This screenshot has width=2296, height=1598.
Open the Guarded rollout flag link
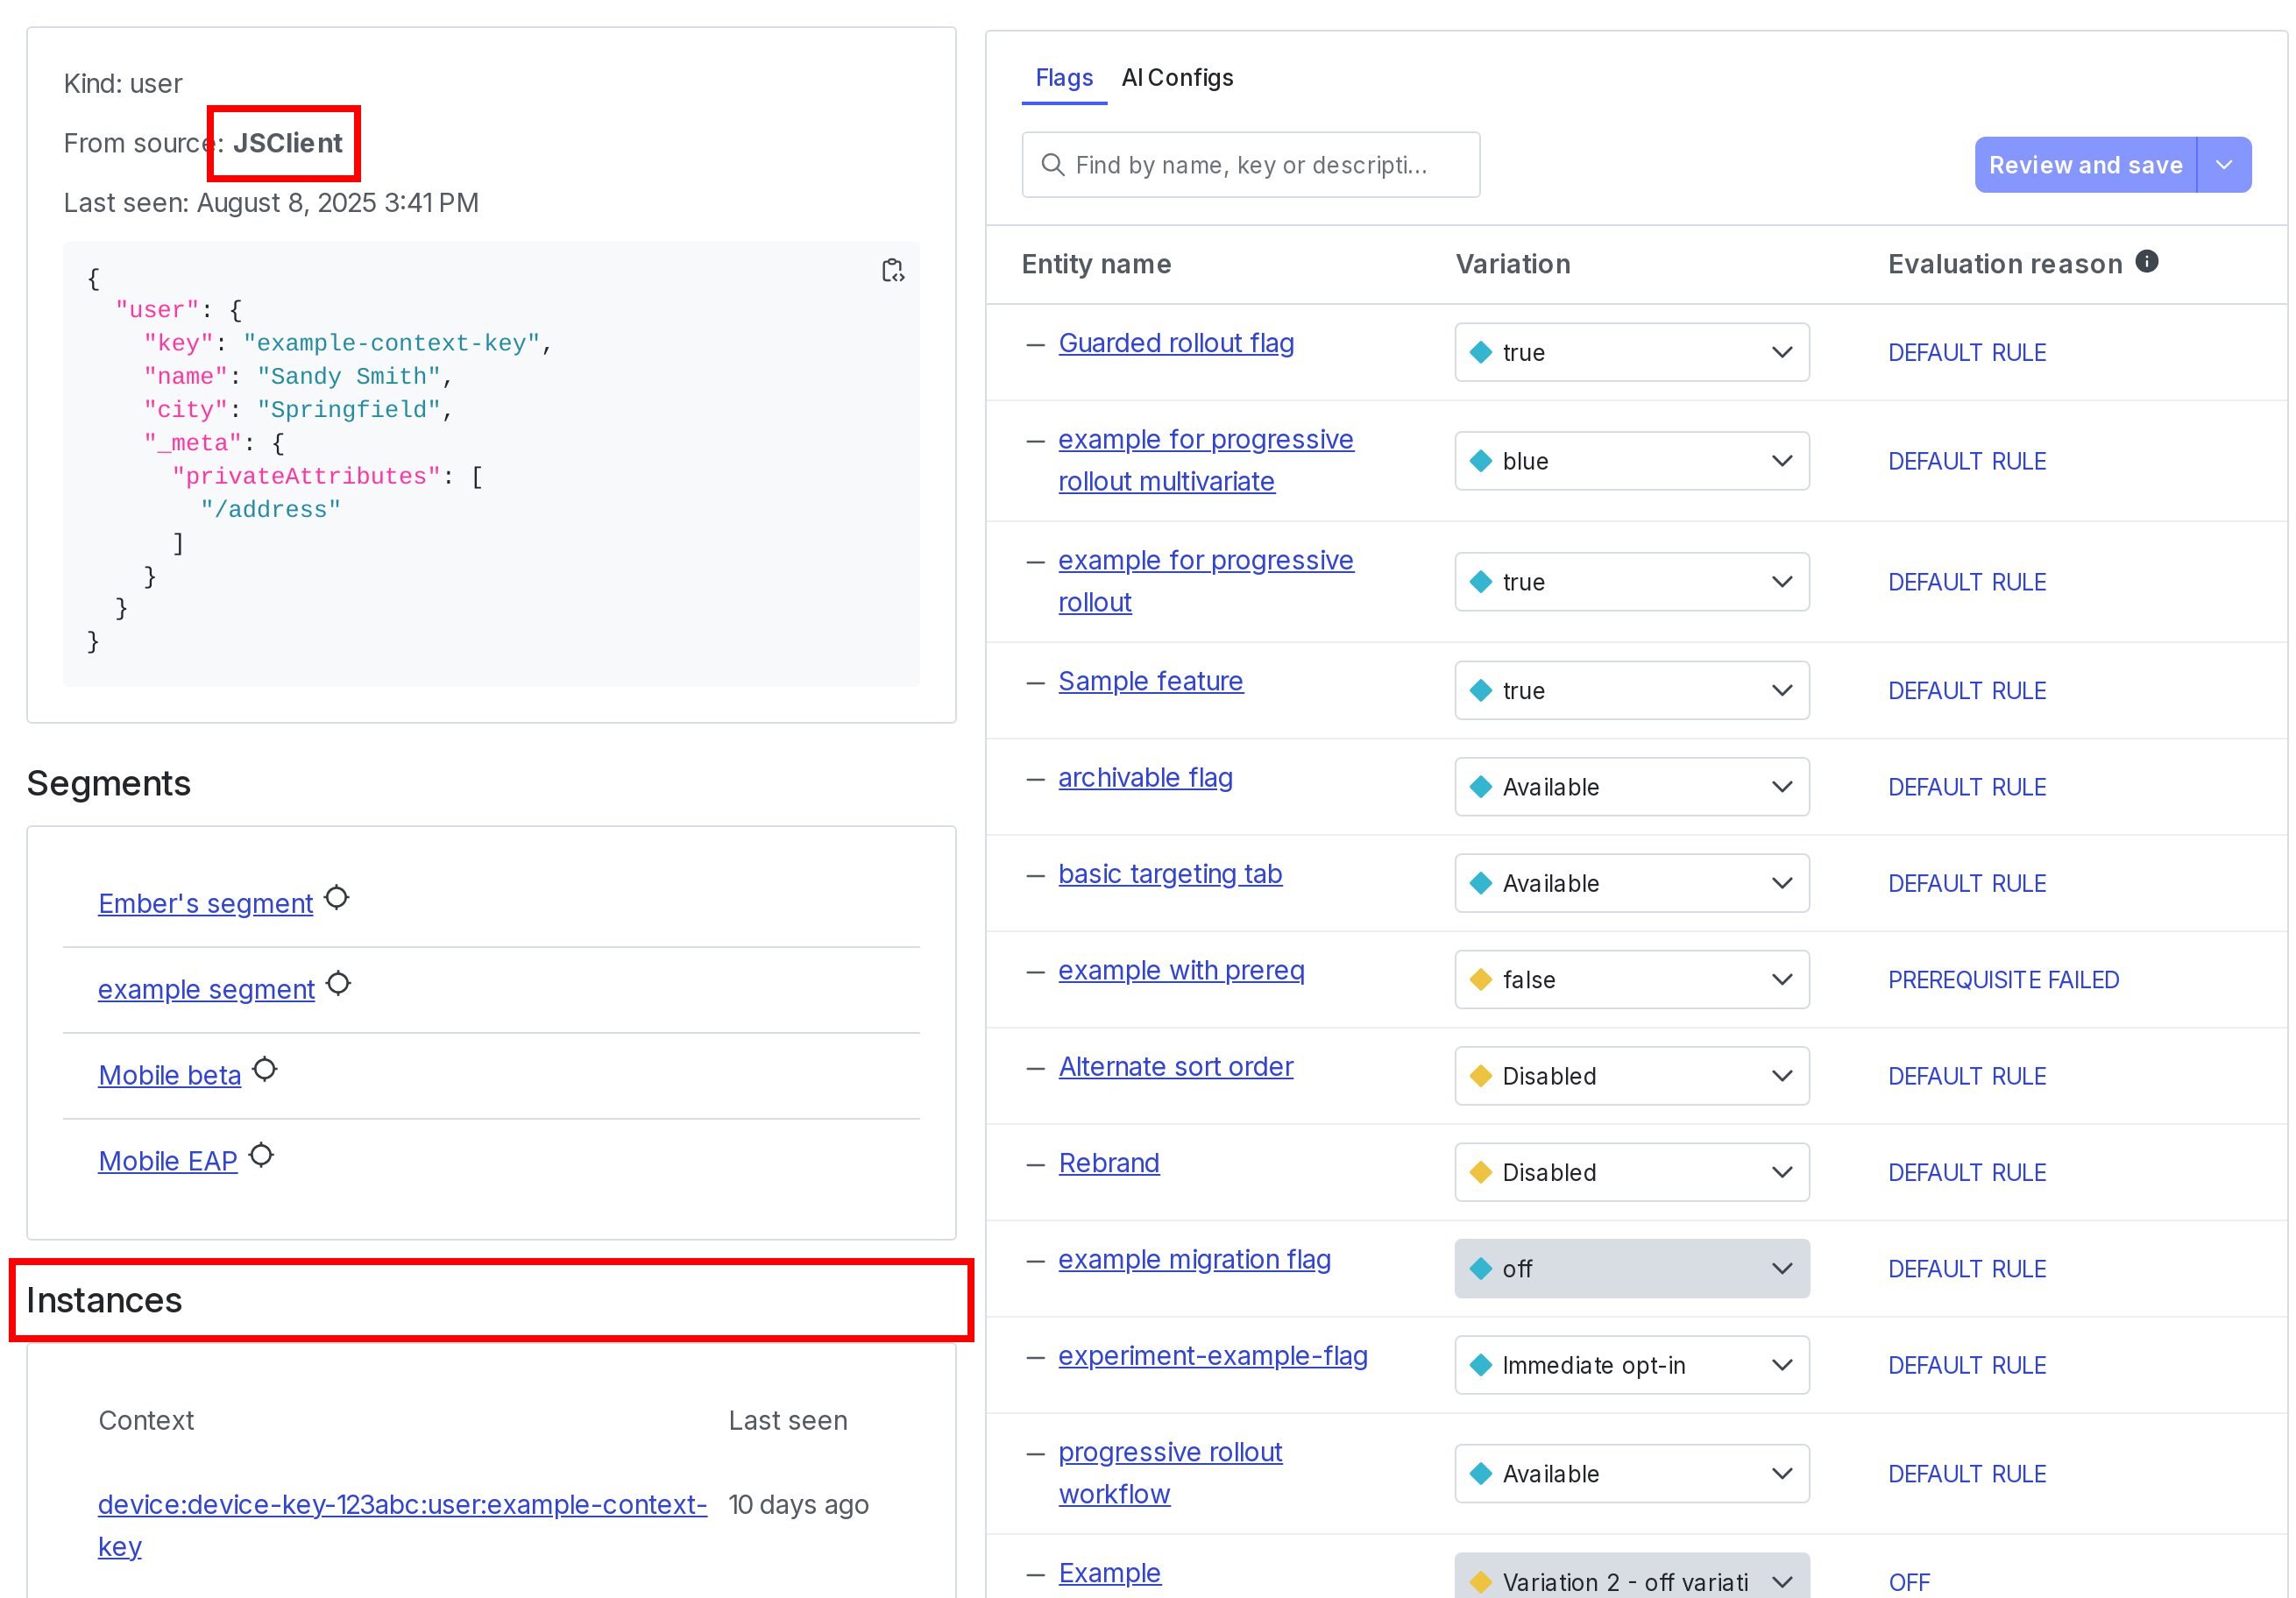[x=1176, y=342]
